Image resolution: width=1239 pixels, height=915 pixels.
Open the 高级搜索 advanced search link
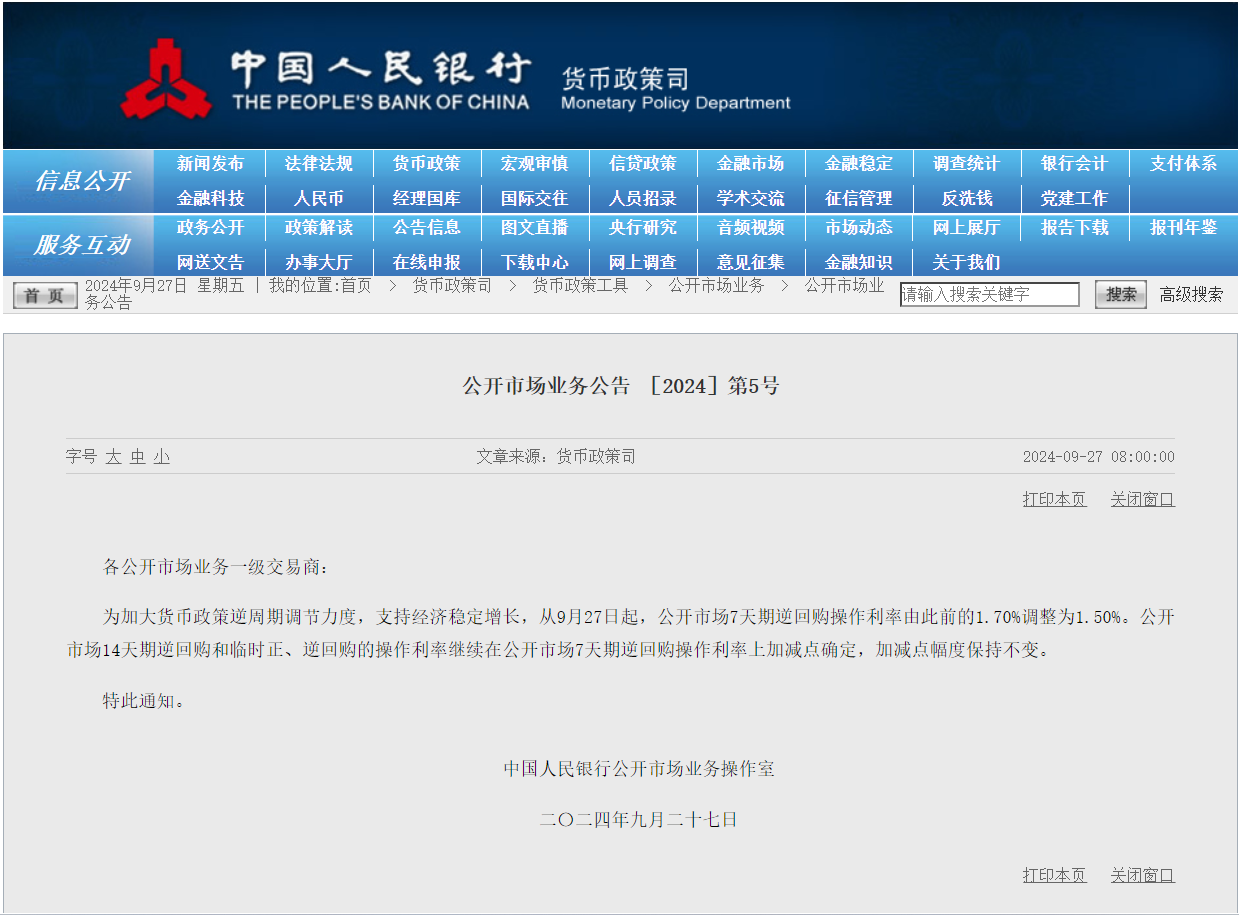(1190, 294)
